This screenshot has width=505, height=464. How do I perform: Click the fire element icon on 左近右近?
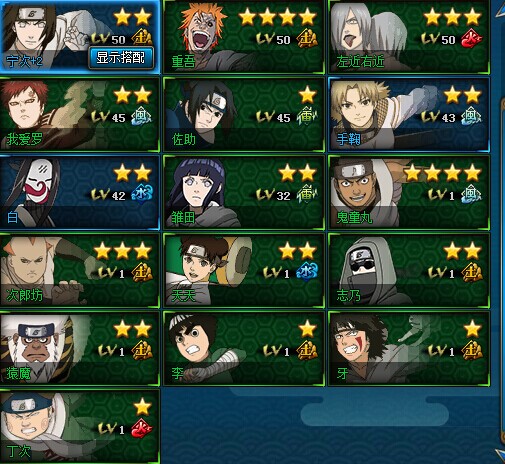click(471, 39)
